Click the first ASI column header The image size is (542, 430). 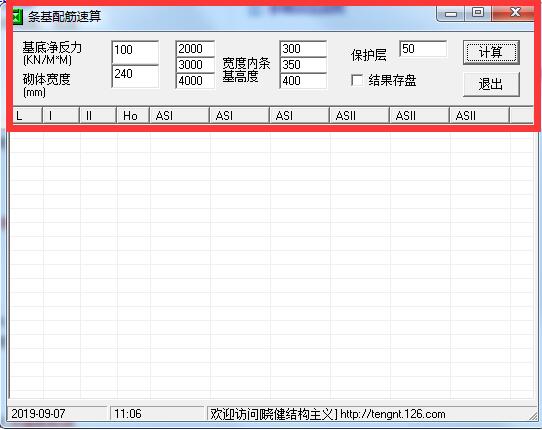coord(179,115)
